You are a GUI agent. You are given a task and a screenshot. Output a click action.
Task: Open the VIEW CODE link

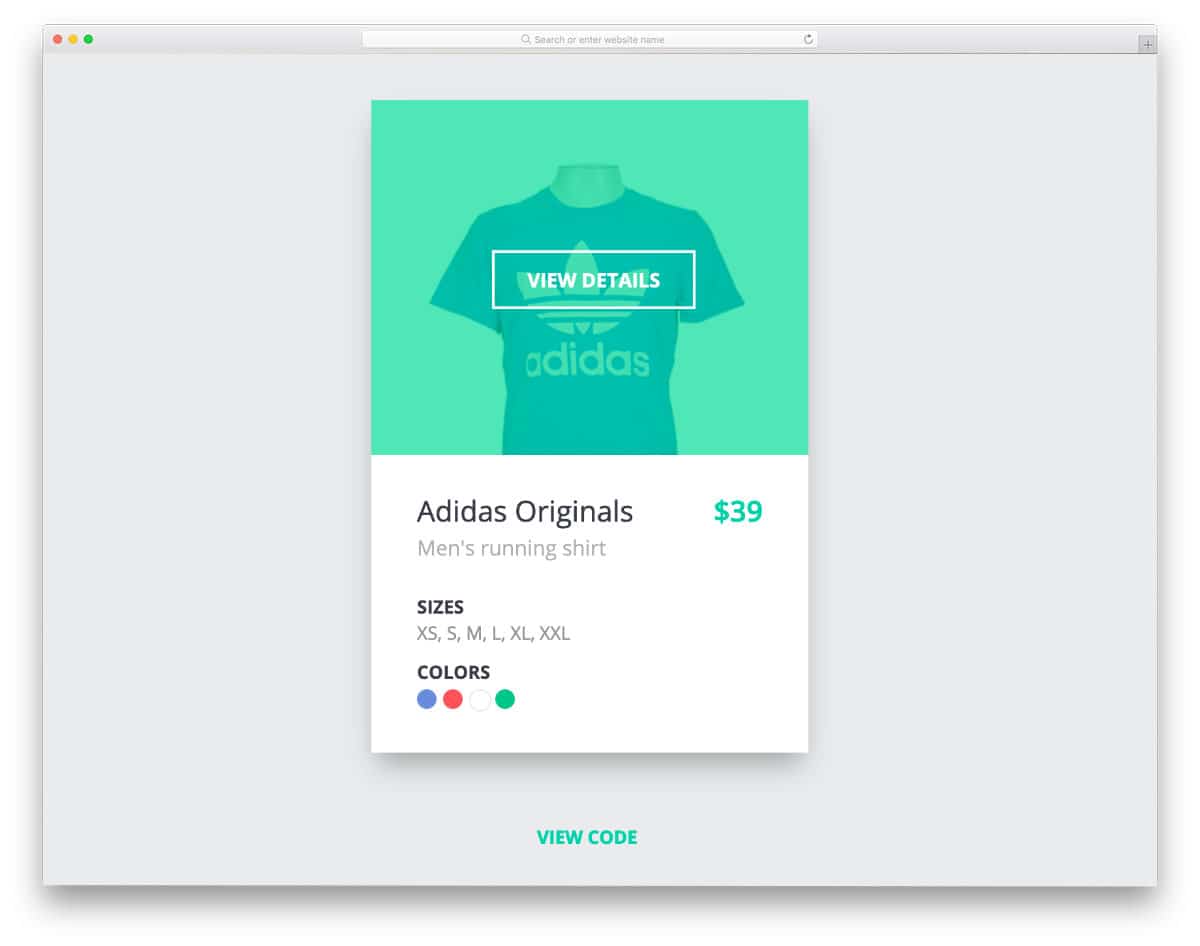pos(587,838)
